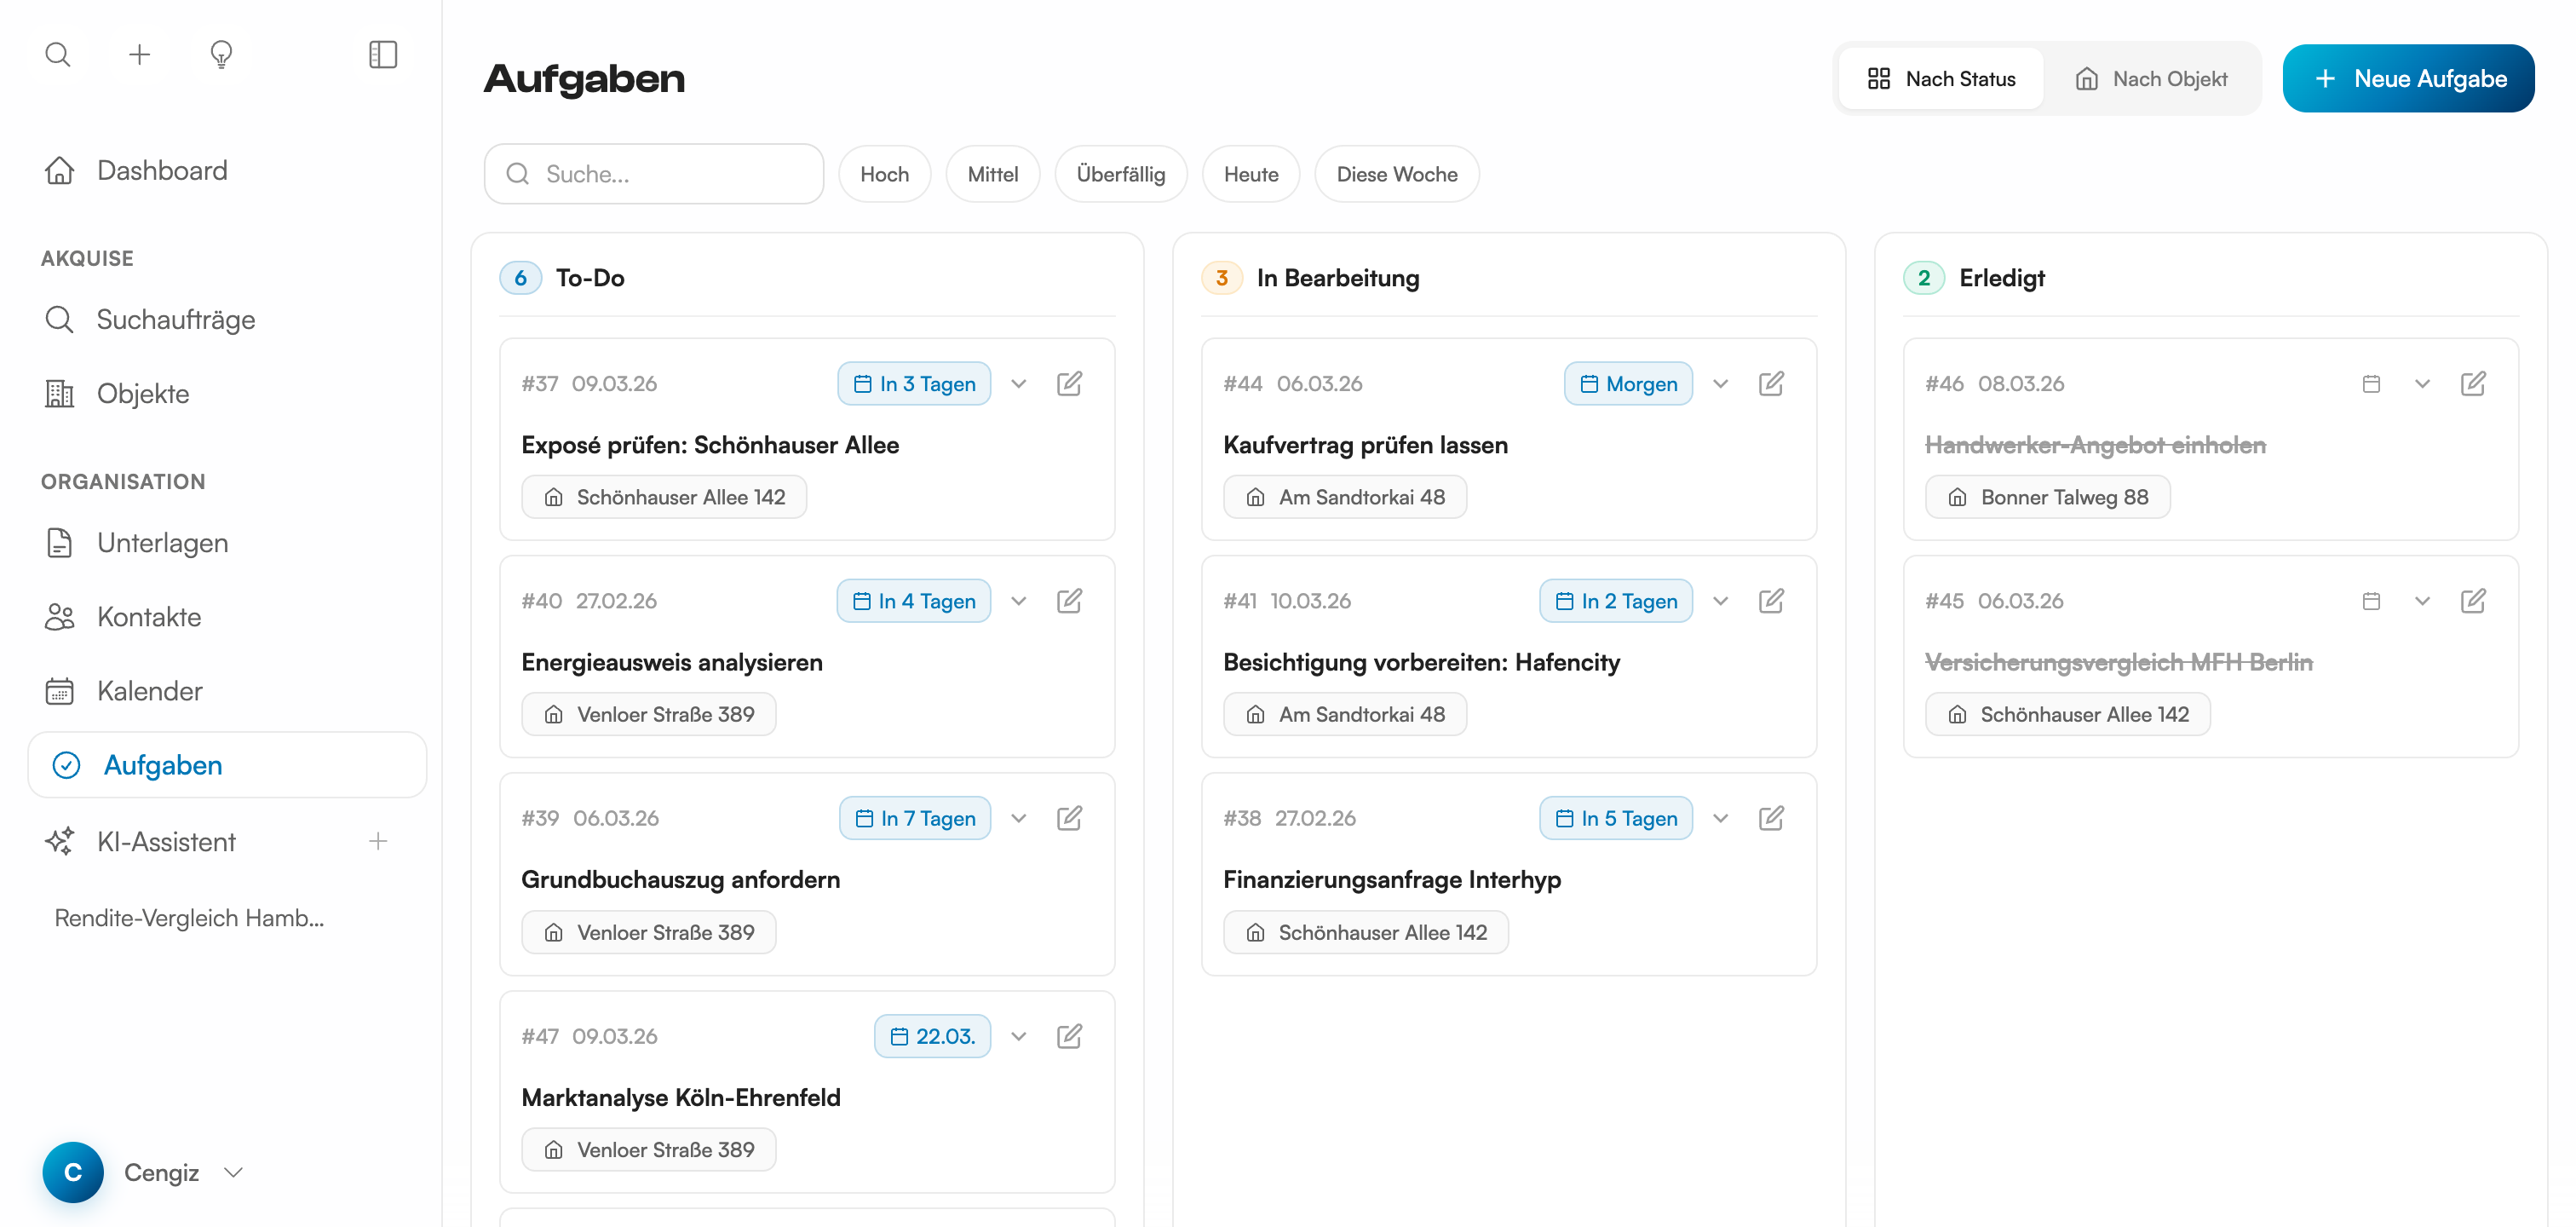Click the search magnifier icon in sidebar header
Viewport: 2576px width, 1227px height.
(58, 54)
